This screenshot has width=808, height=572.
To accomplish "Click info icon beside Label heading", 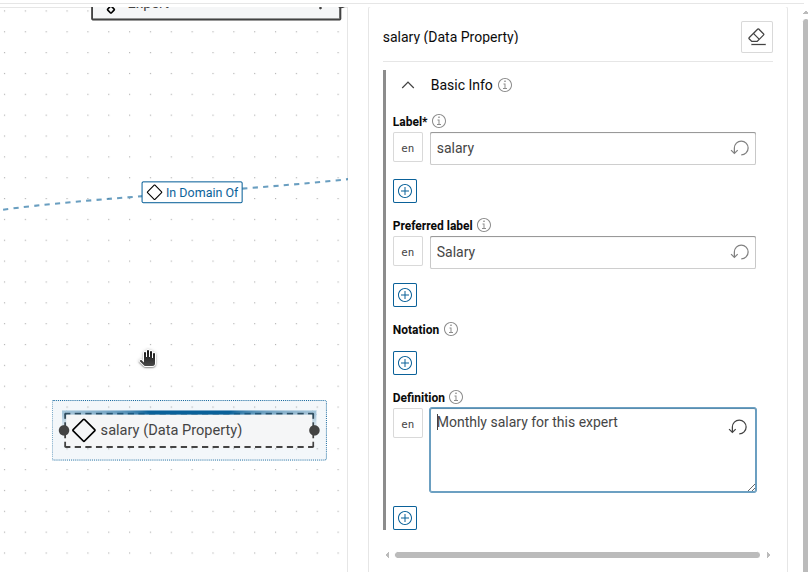I will coord(439,121).
